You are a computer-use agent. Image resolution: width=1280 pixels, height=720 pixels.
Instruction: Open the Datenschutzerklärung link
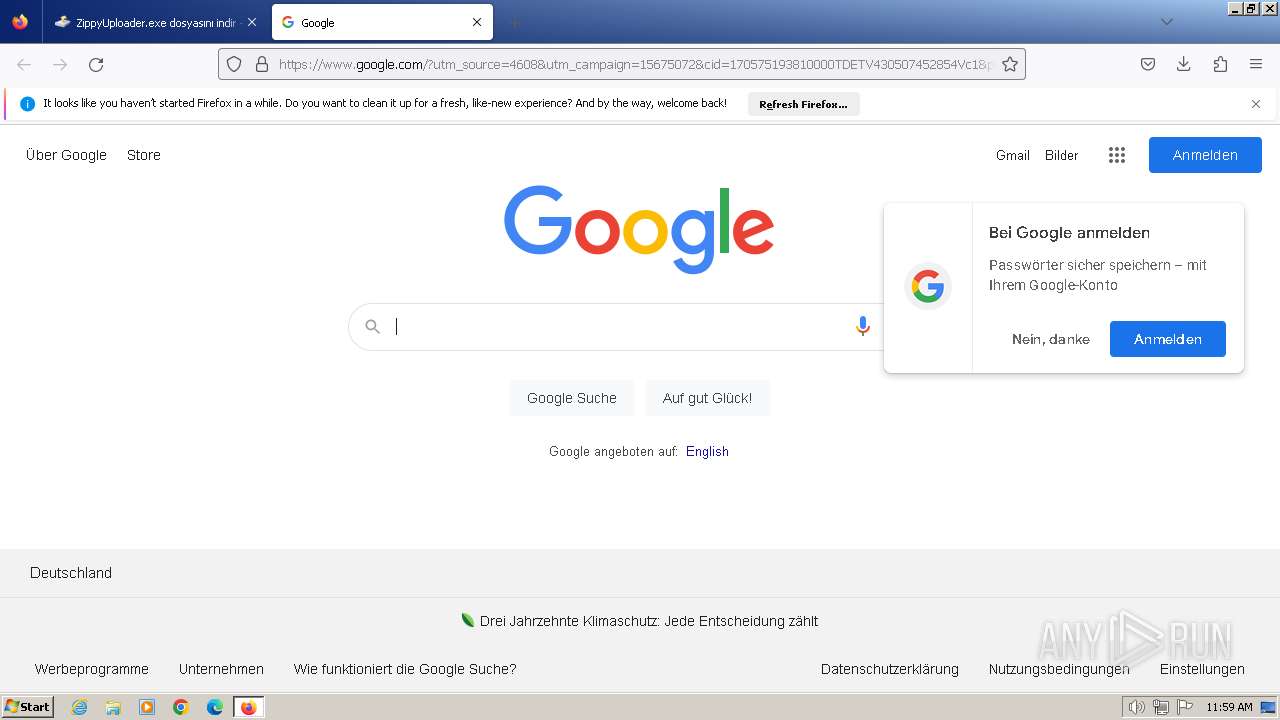890,669
